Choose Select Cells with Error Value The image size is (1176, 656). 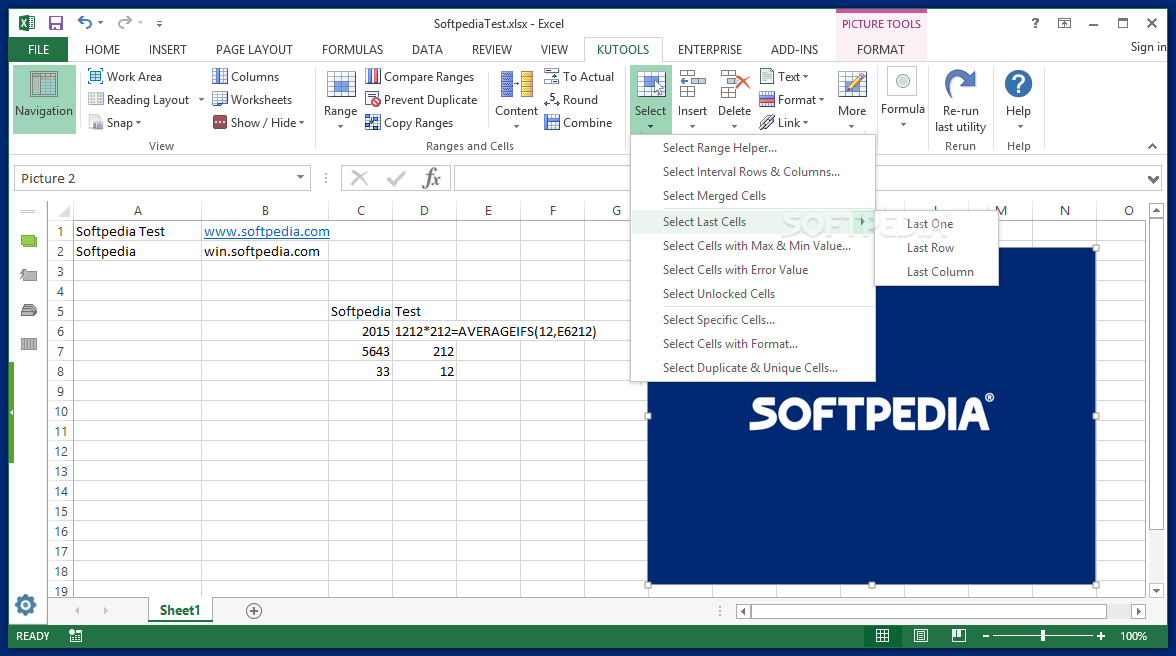pyautogui.click(x=753, y=270)
